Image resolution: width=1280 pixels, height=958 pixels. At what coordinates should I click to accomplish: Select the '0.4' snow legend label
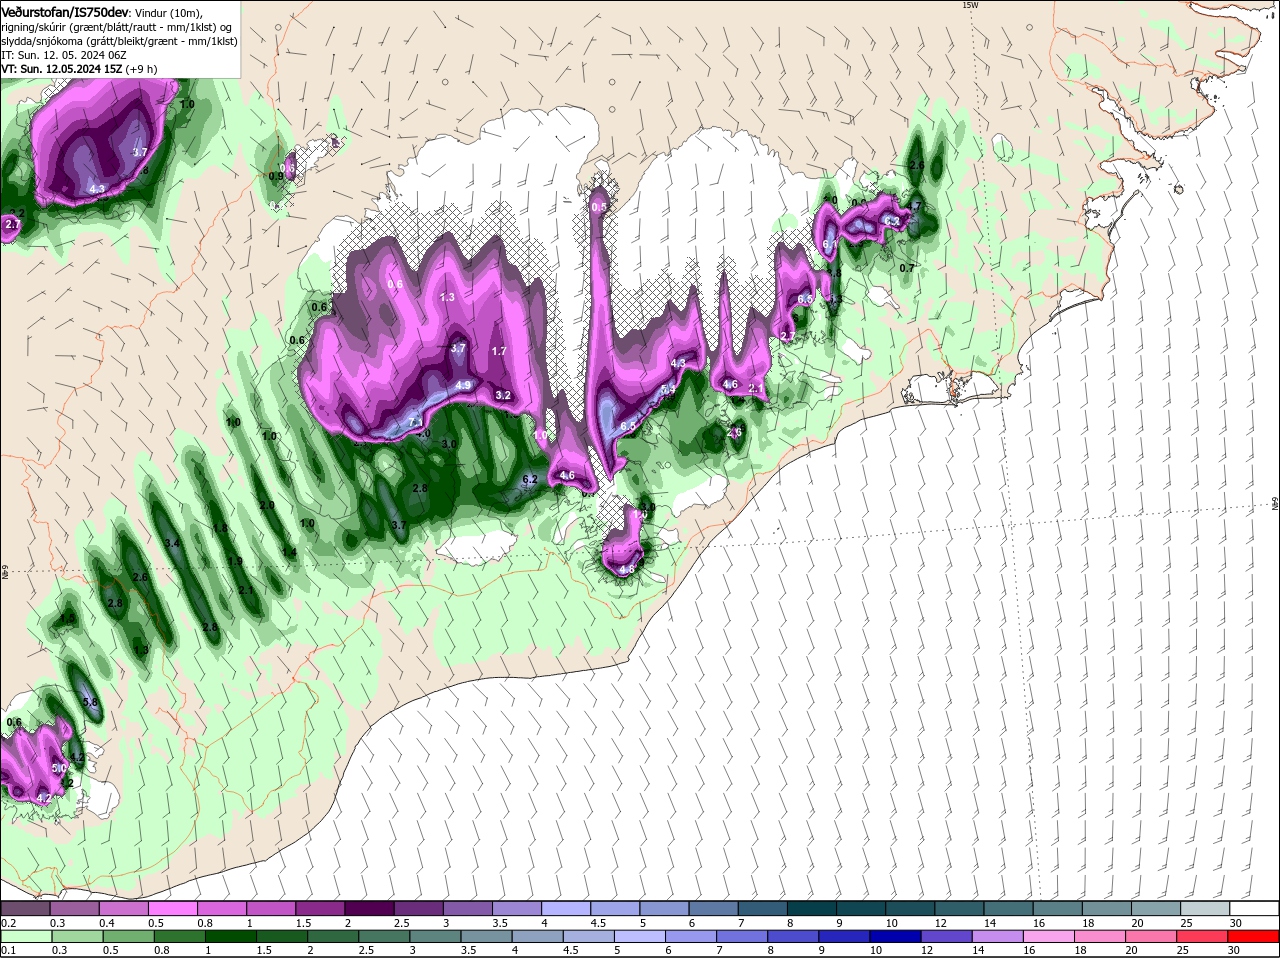click(108, 922)
